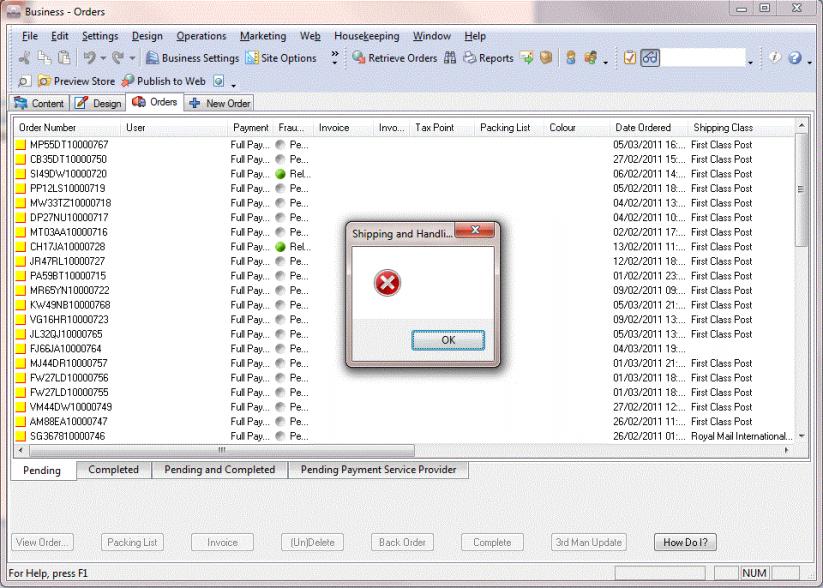Click the binoculars search icon
823x588 pixels.
coord(449,58)
